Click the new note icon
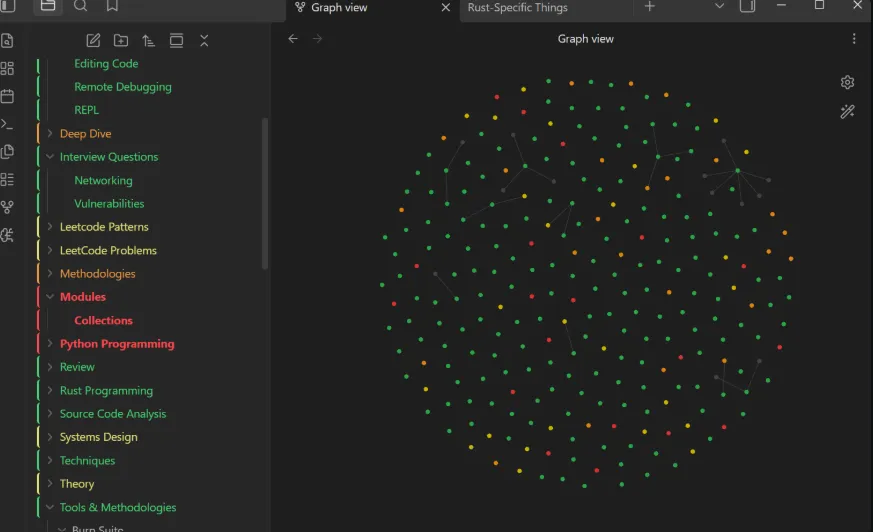This screenshot has width=873, height=532. click(93, 40)
